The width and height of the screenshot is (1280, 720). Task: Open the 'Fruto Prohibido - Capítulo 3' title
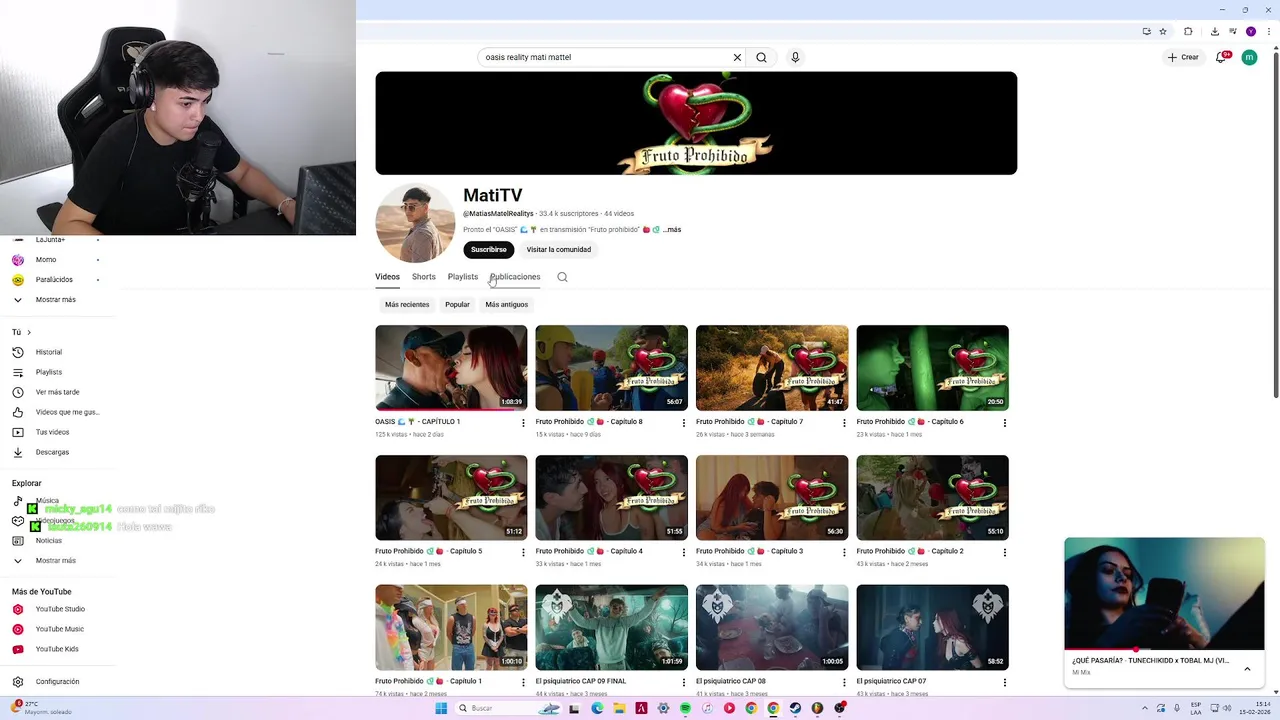(749, 551)
